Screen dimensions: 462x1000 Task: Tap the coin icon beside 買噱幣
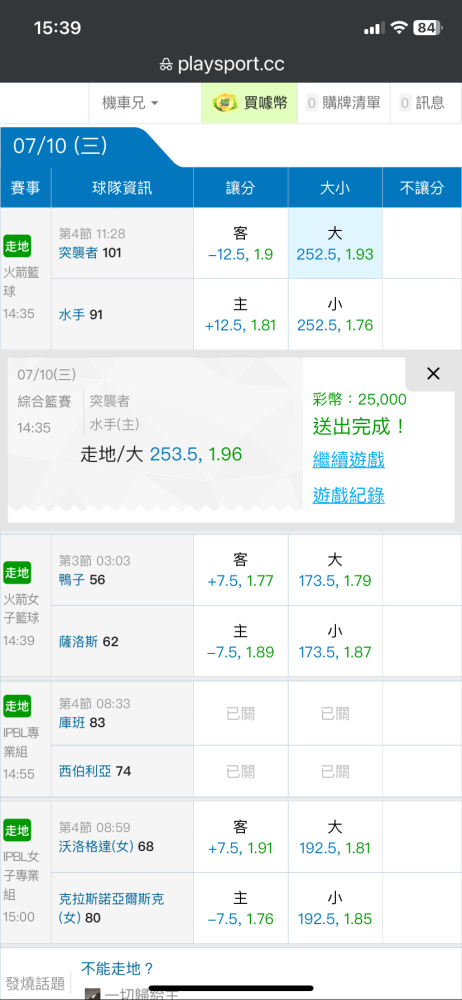pyautogui.click(x=224, y=103)
